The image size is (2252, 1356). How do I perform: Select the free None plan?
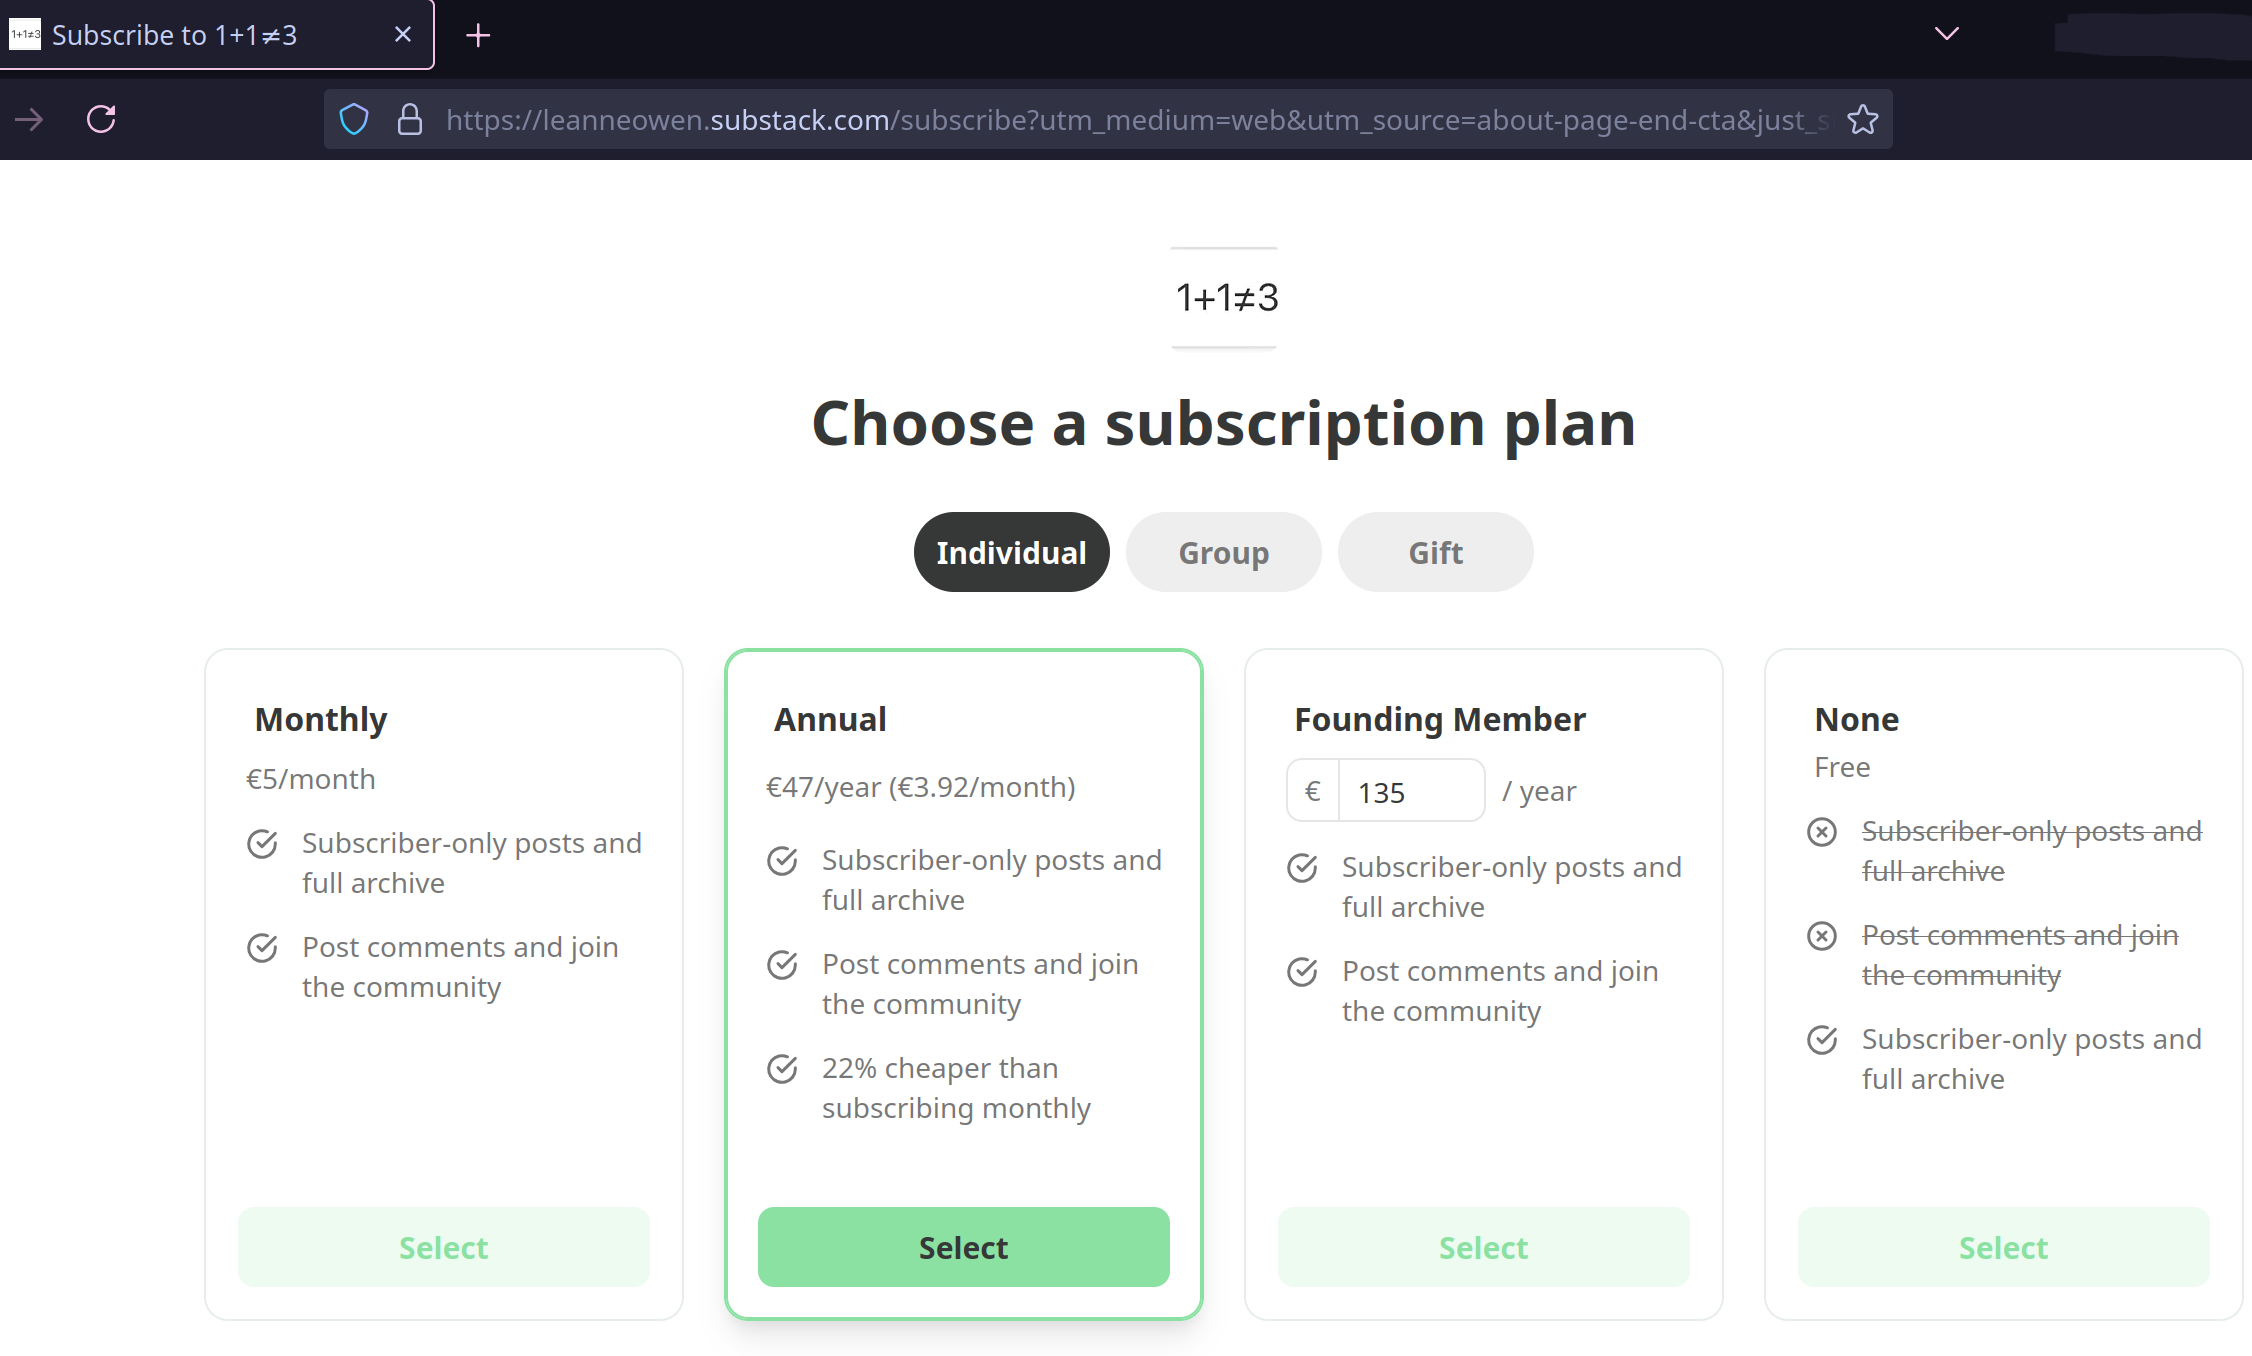click(x=2003, y=1247)
